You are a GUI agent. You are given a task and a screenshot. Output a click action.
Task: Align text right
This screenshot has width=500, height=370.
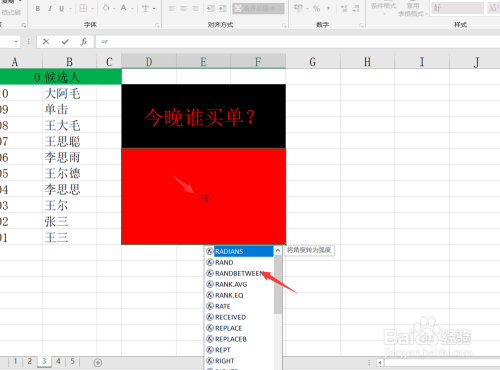(x=195, y=9)
